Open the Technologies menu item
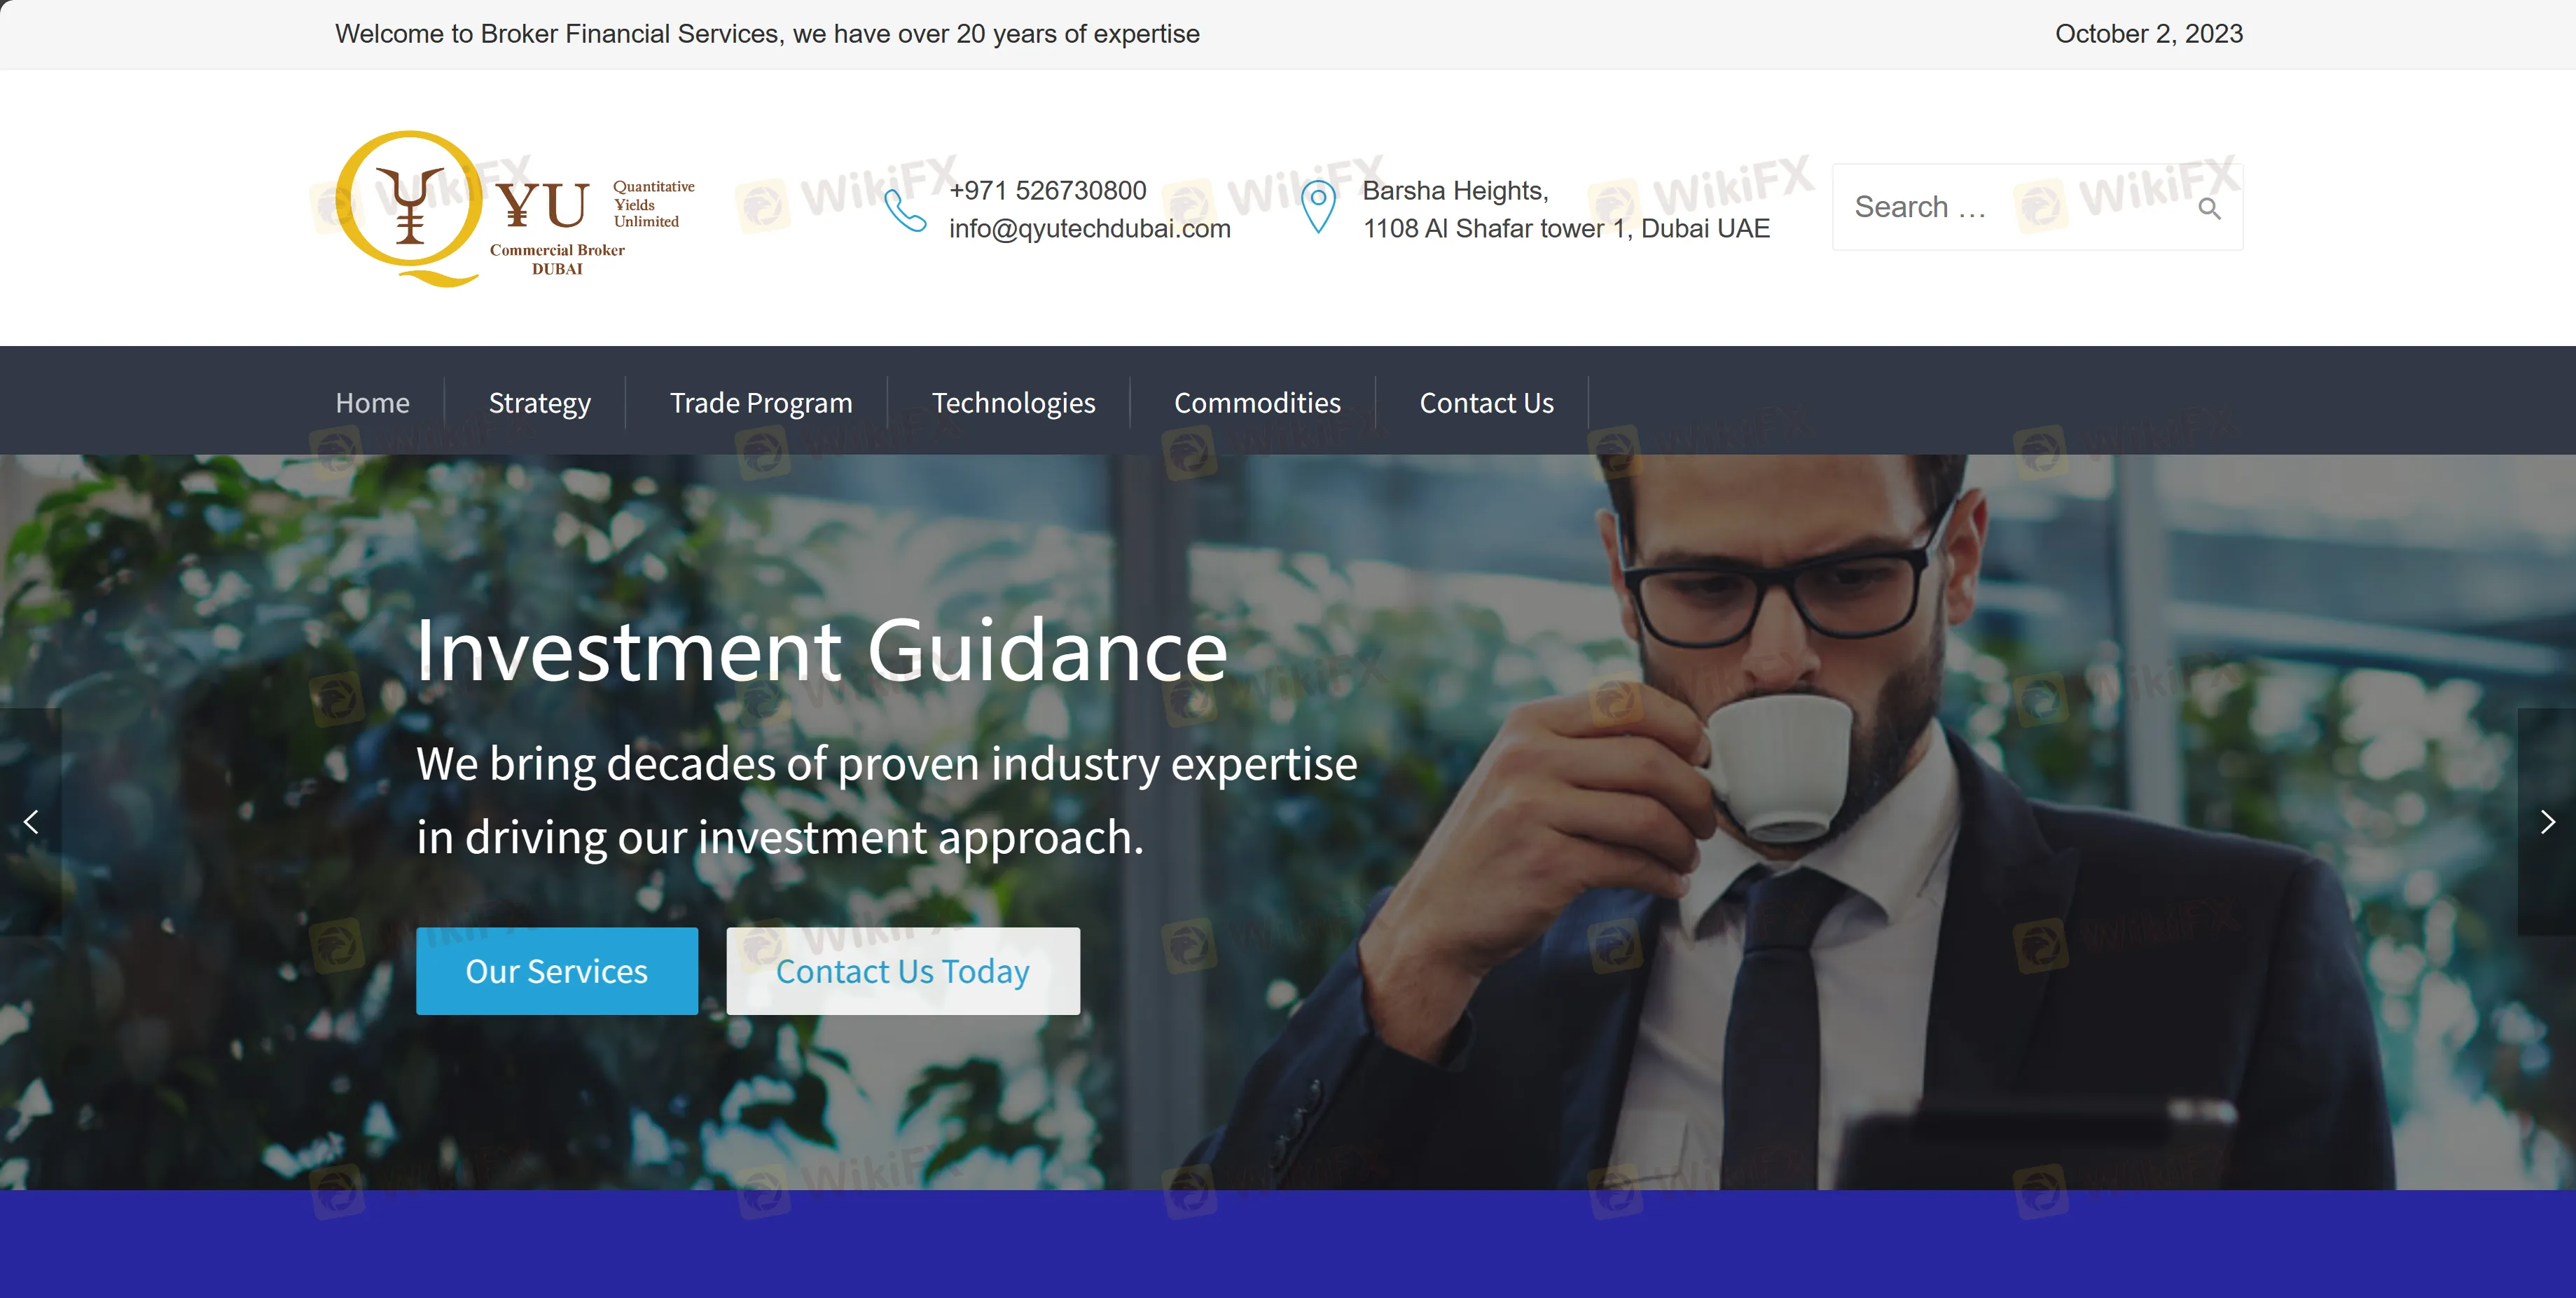This screenshot has height=1298, width=2576. click(1013, 403)
